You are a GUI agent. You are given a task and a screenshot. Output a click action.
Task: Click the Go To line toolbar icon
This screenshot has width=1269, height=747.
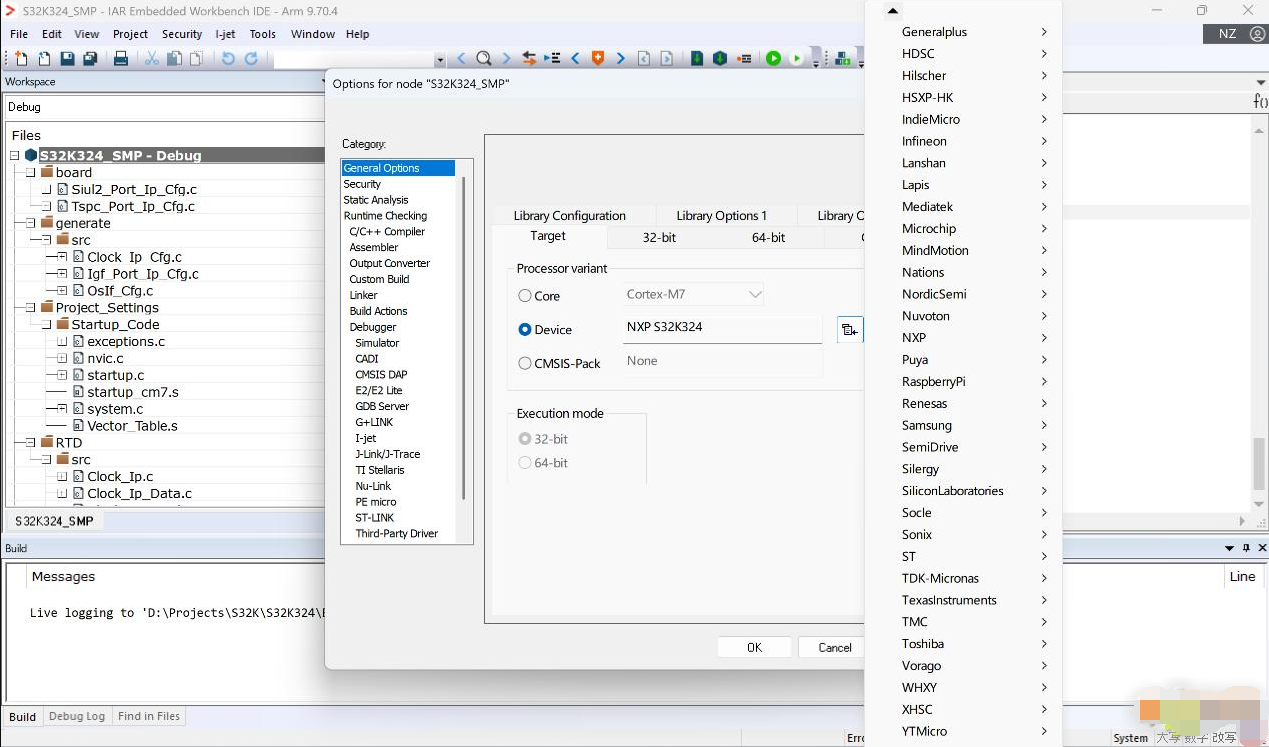pos(551,59)
